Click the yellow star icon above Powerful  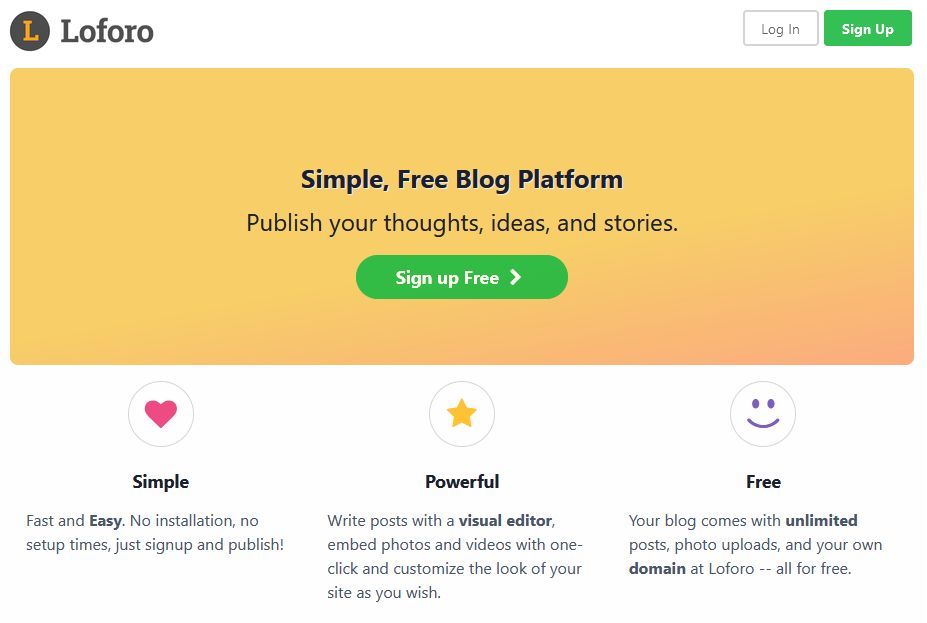tap(462, 413)
